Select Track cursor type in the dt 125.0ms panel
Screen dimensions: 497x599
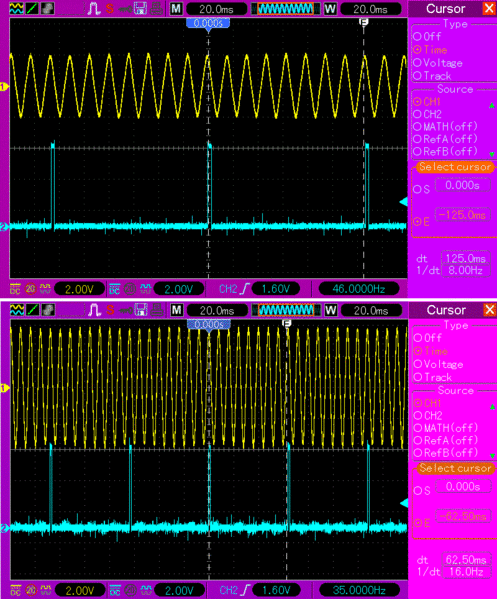click(432, 76)
